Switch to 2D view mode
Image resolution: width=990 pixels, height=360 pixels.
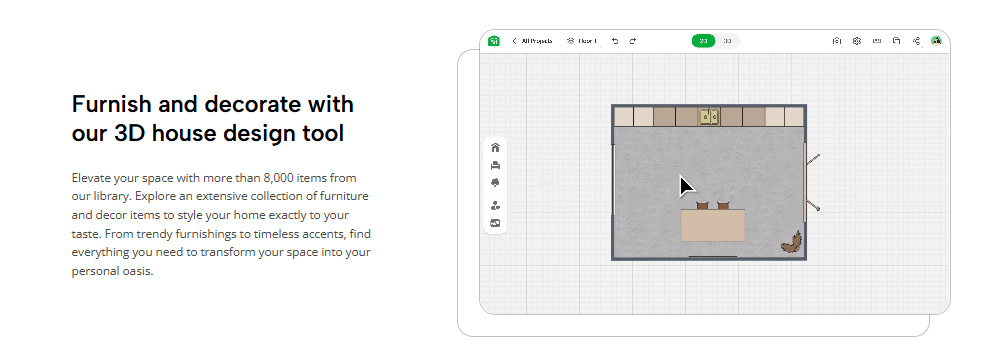(703, 41)
